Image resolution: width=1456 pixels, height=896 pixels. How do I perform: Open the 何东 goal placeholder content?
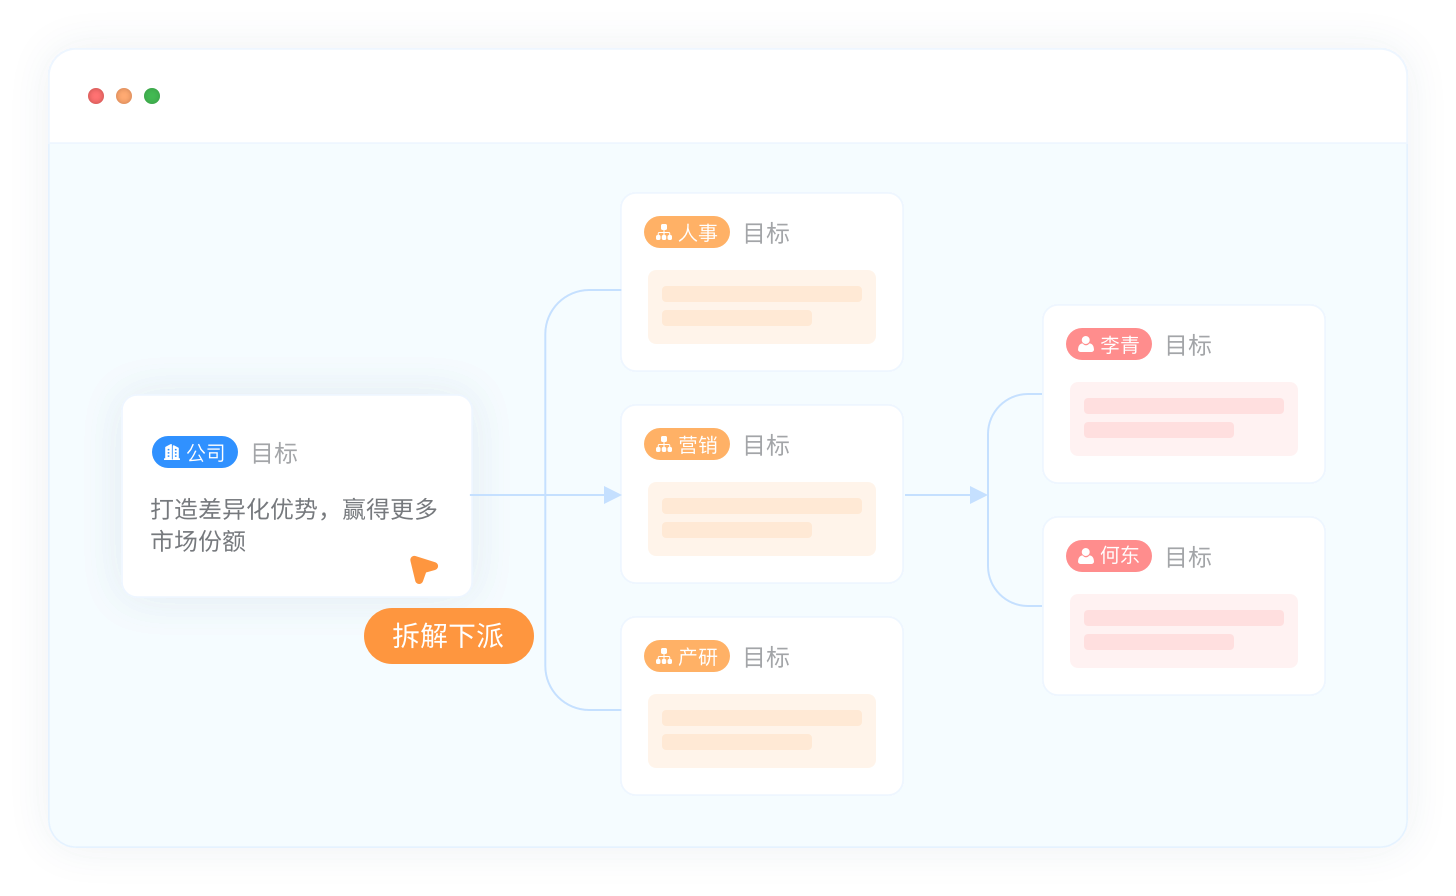click(1184, 631)
